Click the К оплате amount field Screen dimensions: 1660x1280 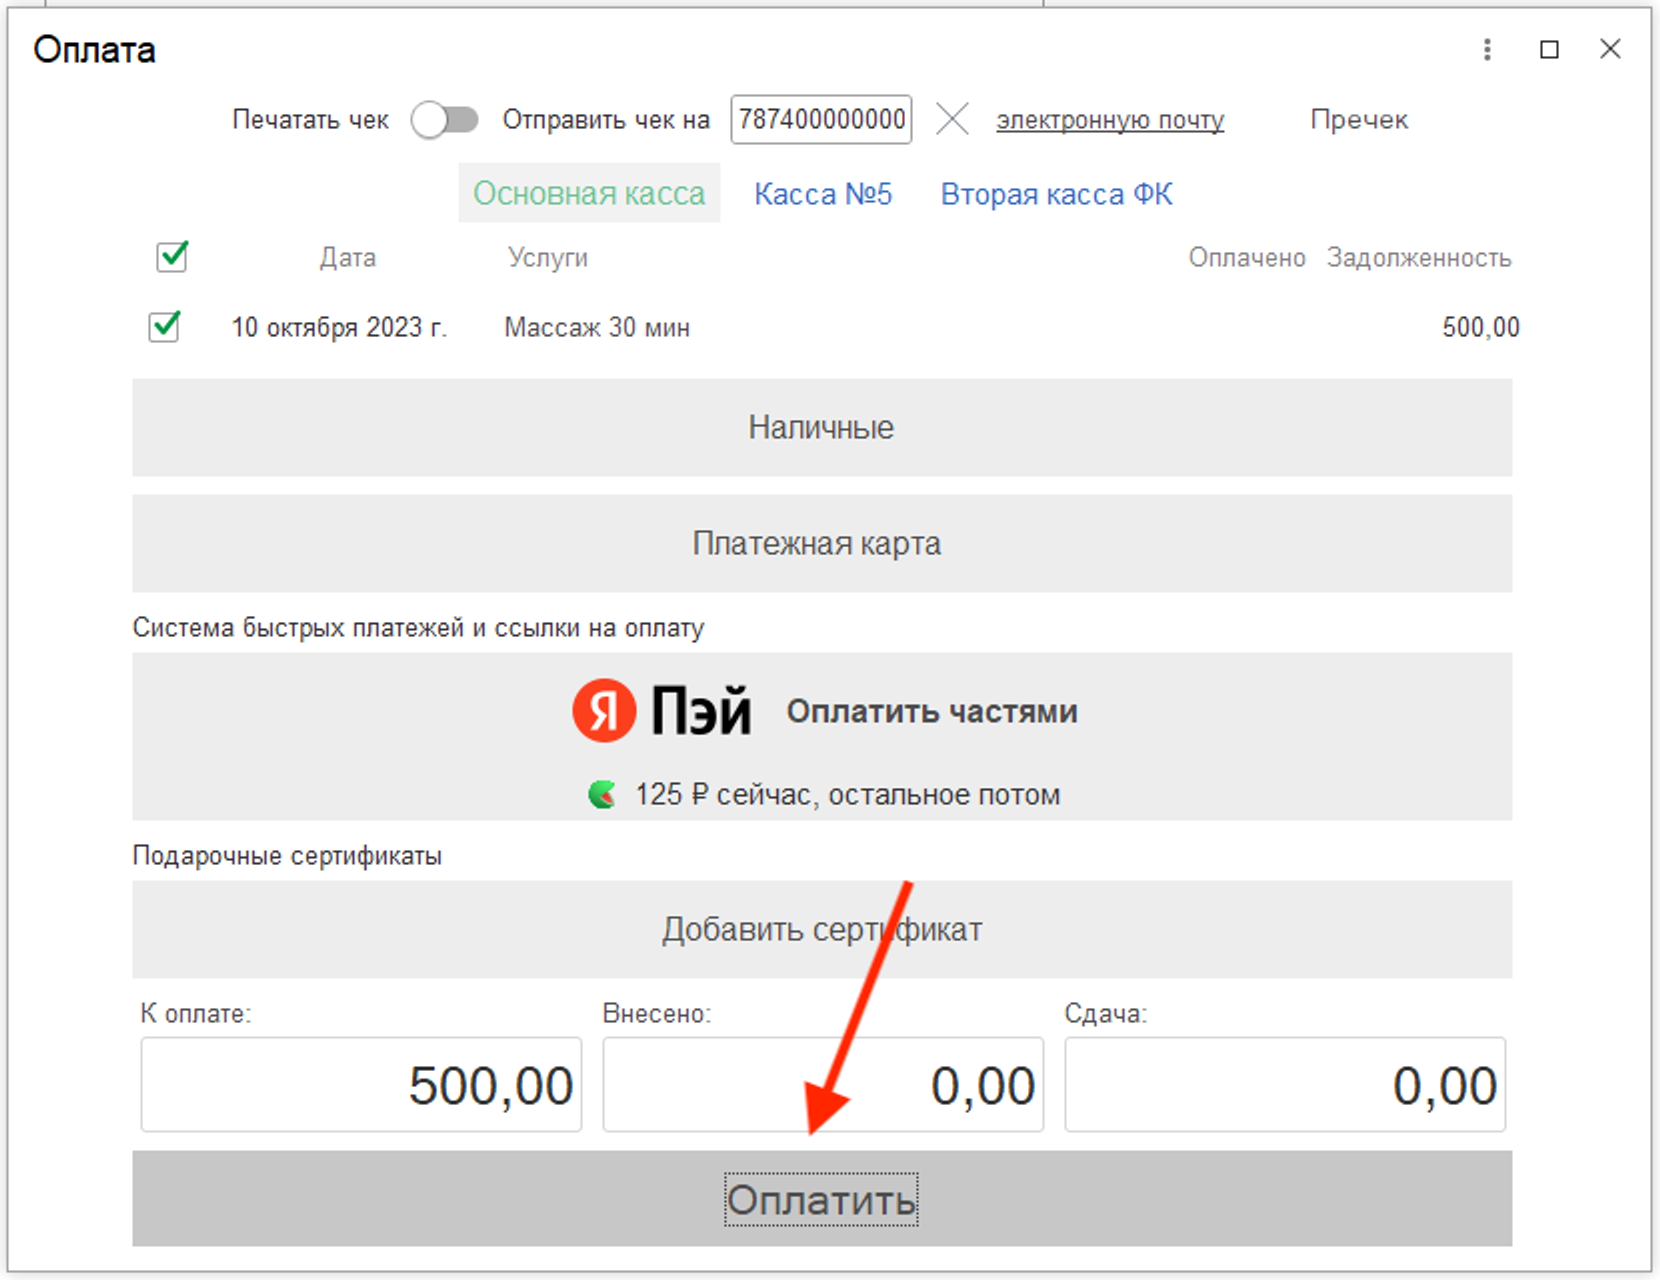pos(361,1085)
